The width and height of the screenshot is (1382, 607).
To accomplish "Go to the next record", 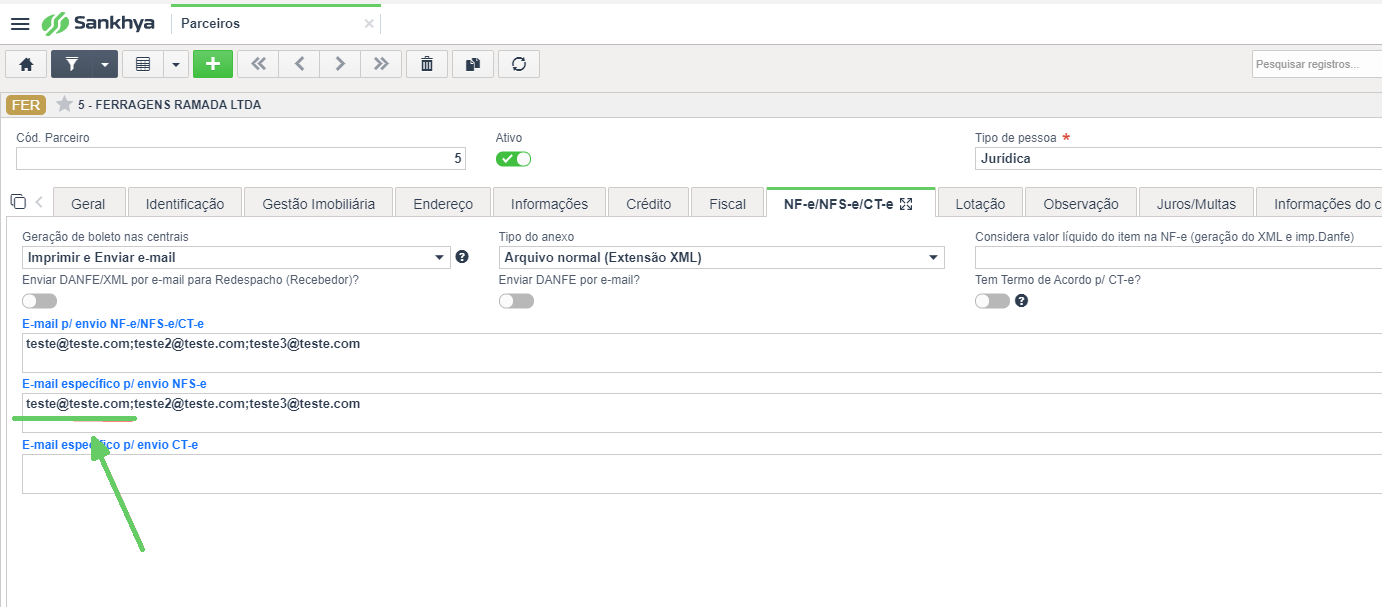I will (x=340, y=64).
